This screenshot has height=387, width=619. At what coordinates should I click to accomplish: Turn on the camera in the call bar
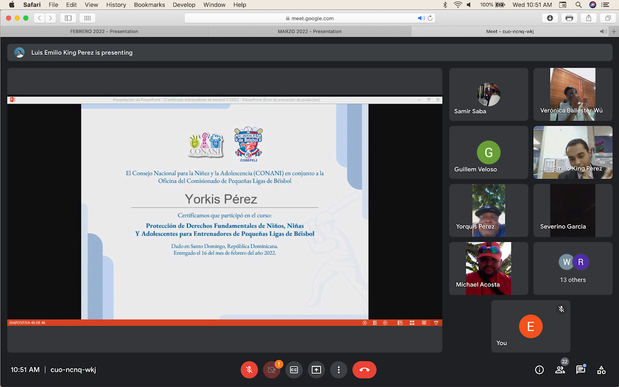pos(271,370)
